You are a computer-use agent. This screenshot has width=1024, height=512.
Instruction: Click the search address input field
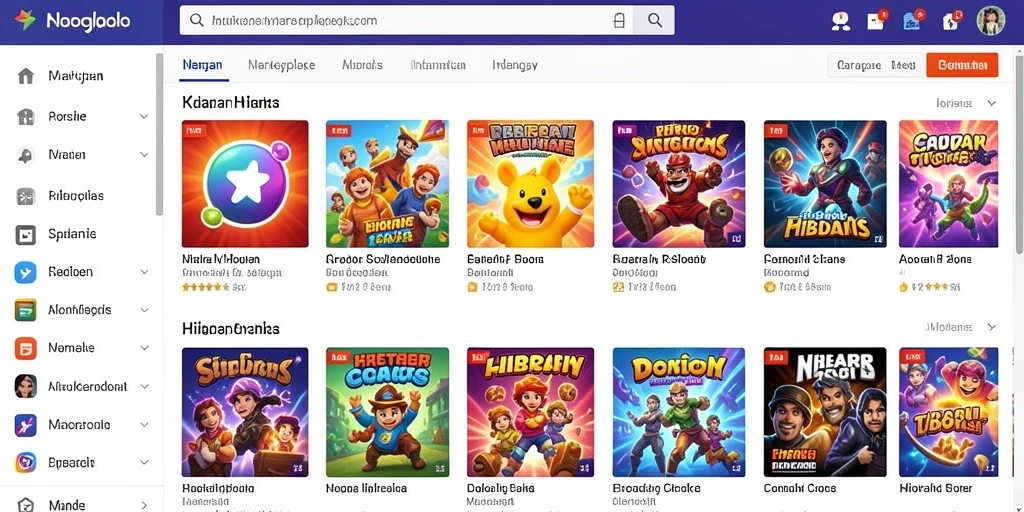click(x=406, y=20)
